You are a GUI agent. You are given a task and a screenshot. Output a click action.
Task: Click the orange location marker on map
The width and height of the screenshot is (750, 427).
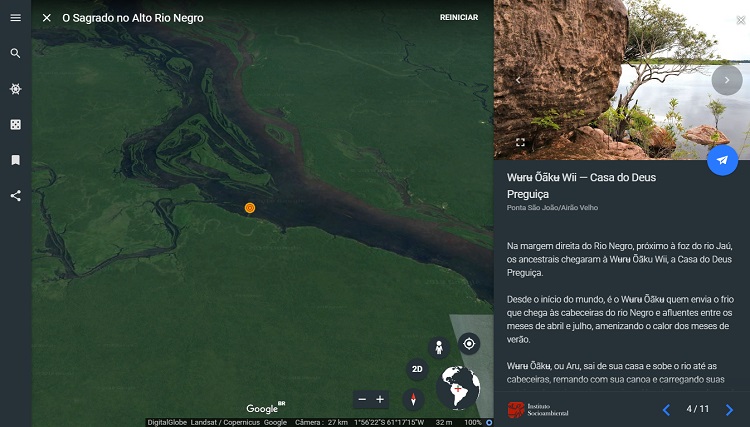[x=250, y=208]
